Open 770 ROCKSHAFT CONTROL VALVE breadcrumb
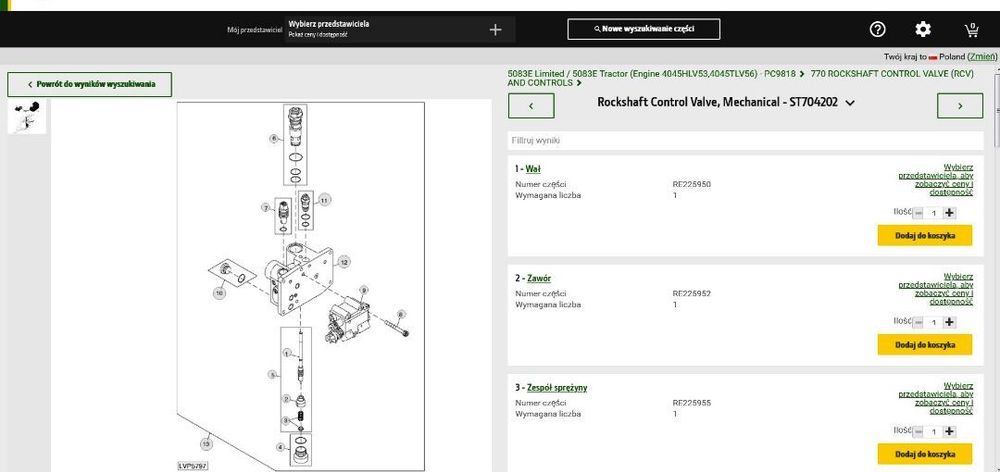Viewport: 1000px width, 472px height. click(x=740, y=78)
